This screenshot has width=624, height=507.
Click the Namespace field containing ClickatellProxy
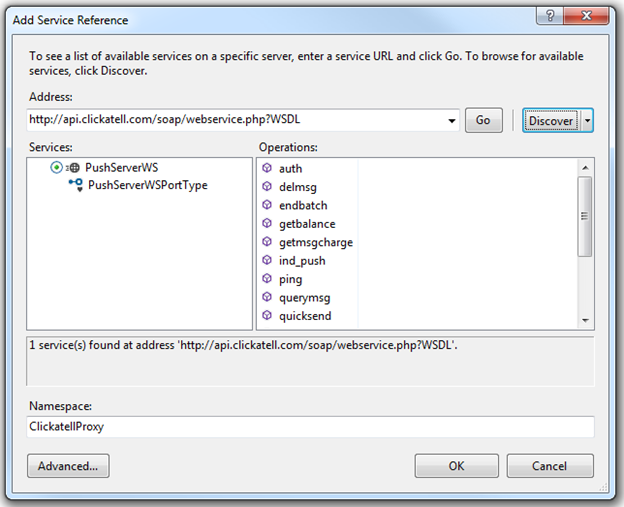[310, 426]
